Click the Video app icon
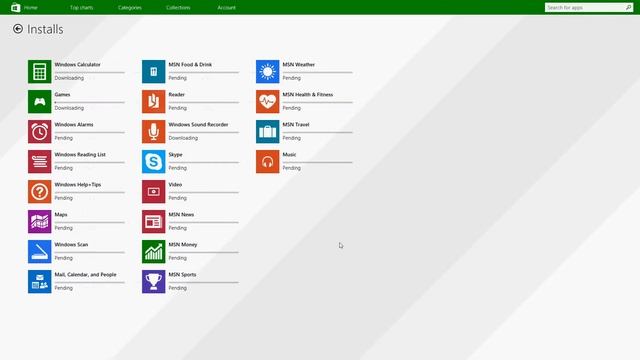 coord(153,191)
